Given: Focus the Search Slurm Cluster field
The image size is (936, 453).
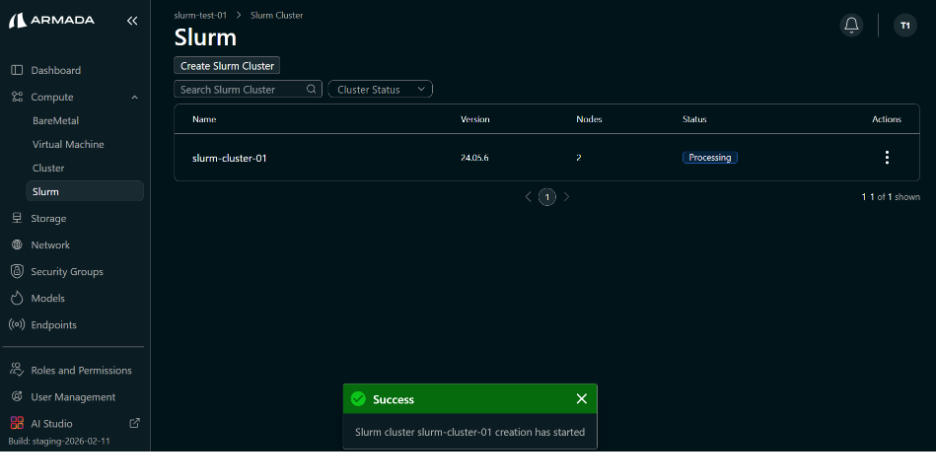Looking at the screenshot, I should pyautogui.click(x=248, y=89).
